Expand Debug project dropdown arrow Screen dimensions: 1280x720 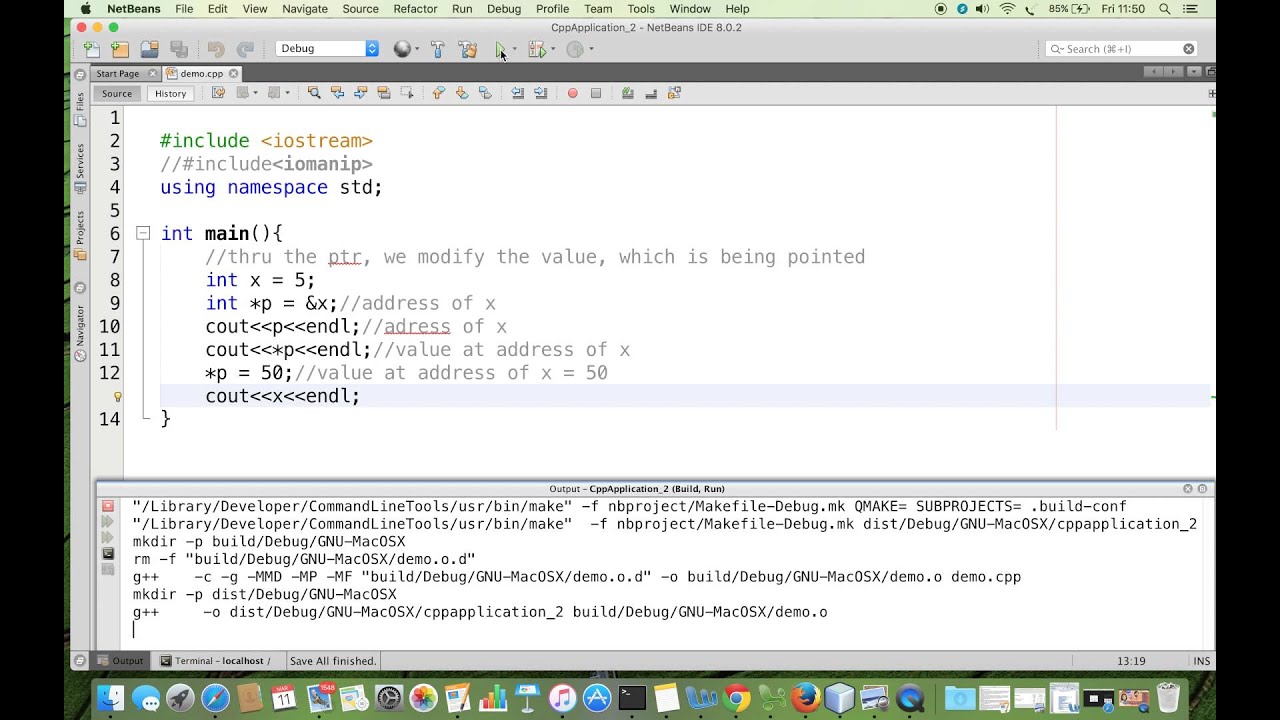(x=552, y=49)
